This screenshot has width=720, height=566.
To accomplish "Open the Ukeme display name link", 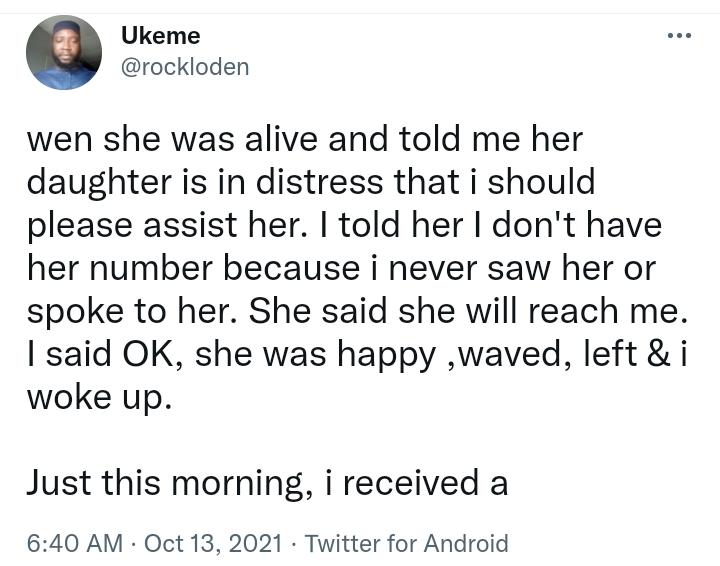I will tap(161, 36).
